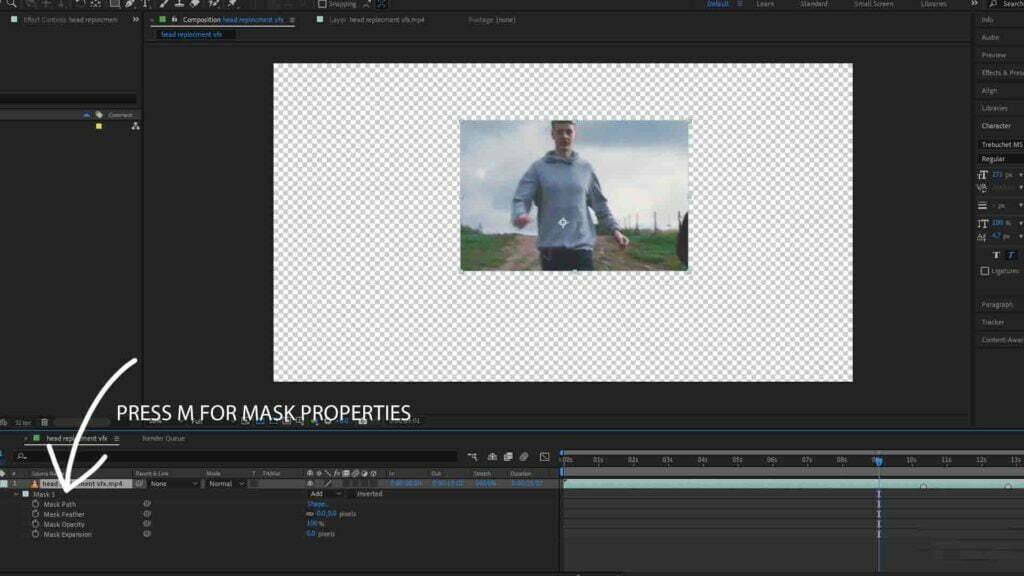
Task: Click the stopwatch for Mask Path
Action: coord(35,504)
